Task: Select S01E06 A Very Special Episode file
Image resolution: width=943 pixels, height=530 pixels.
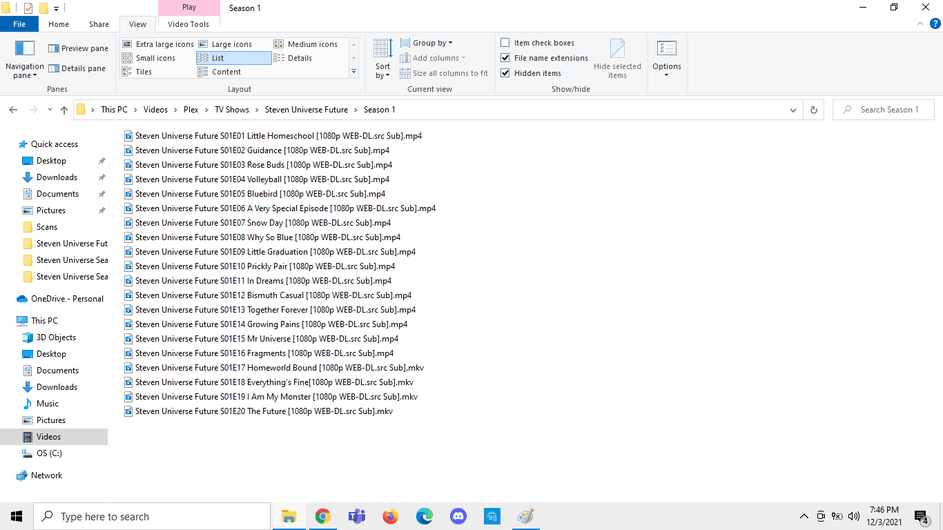Action: pyautogui.click(x=280, y=208)
